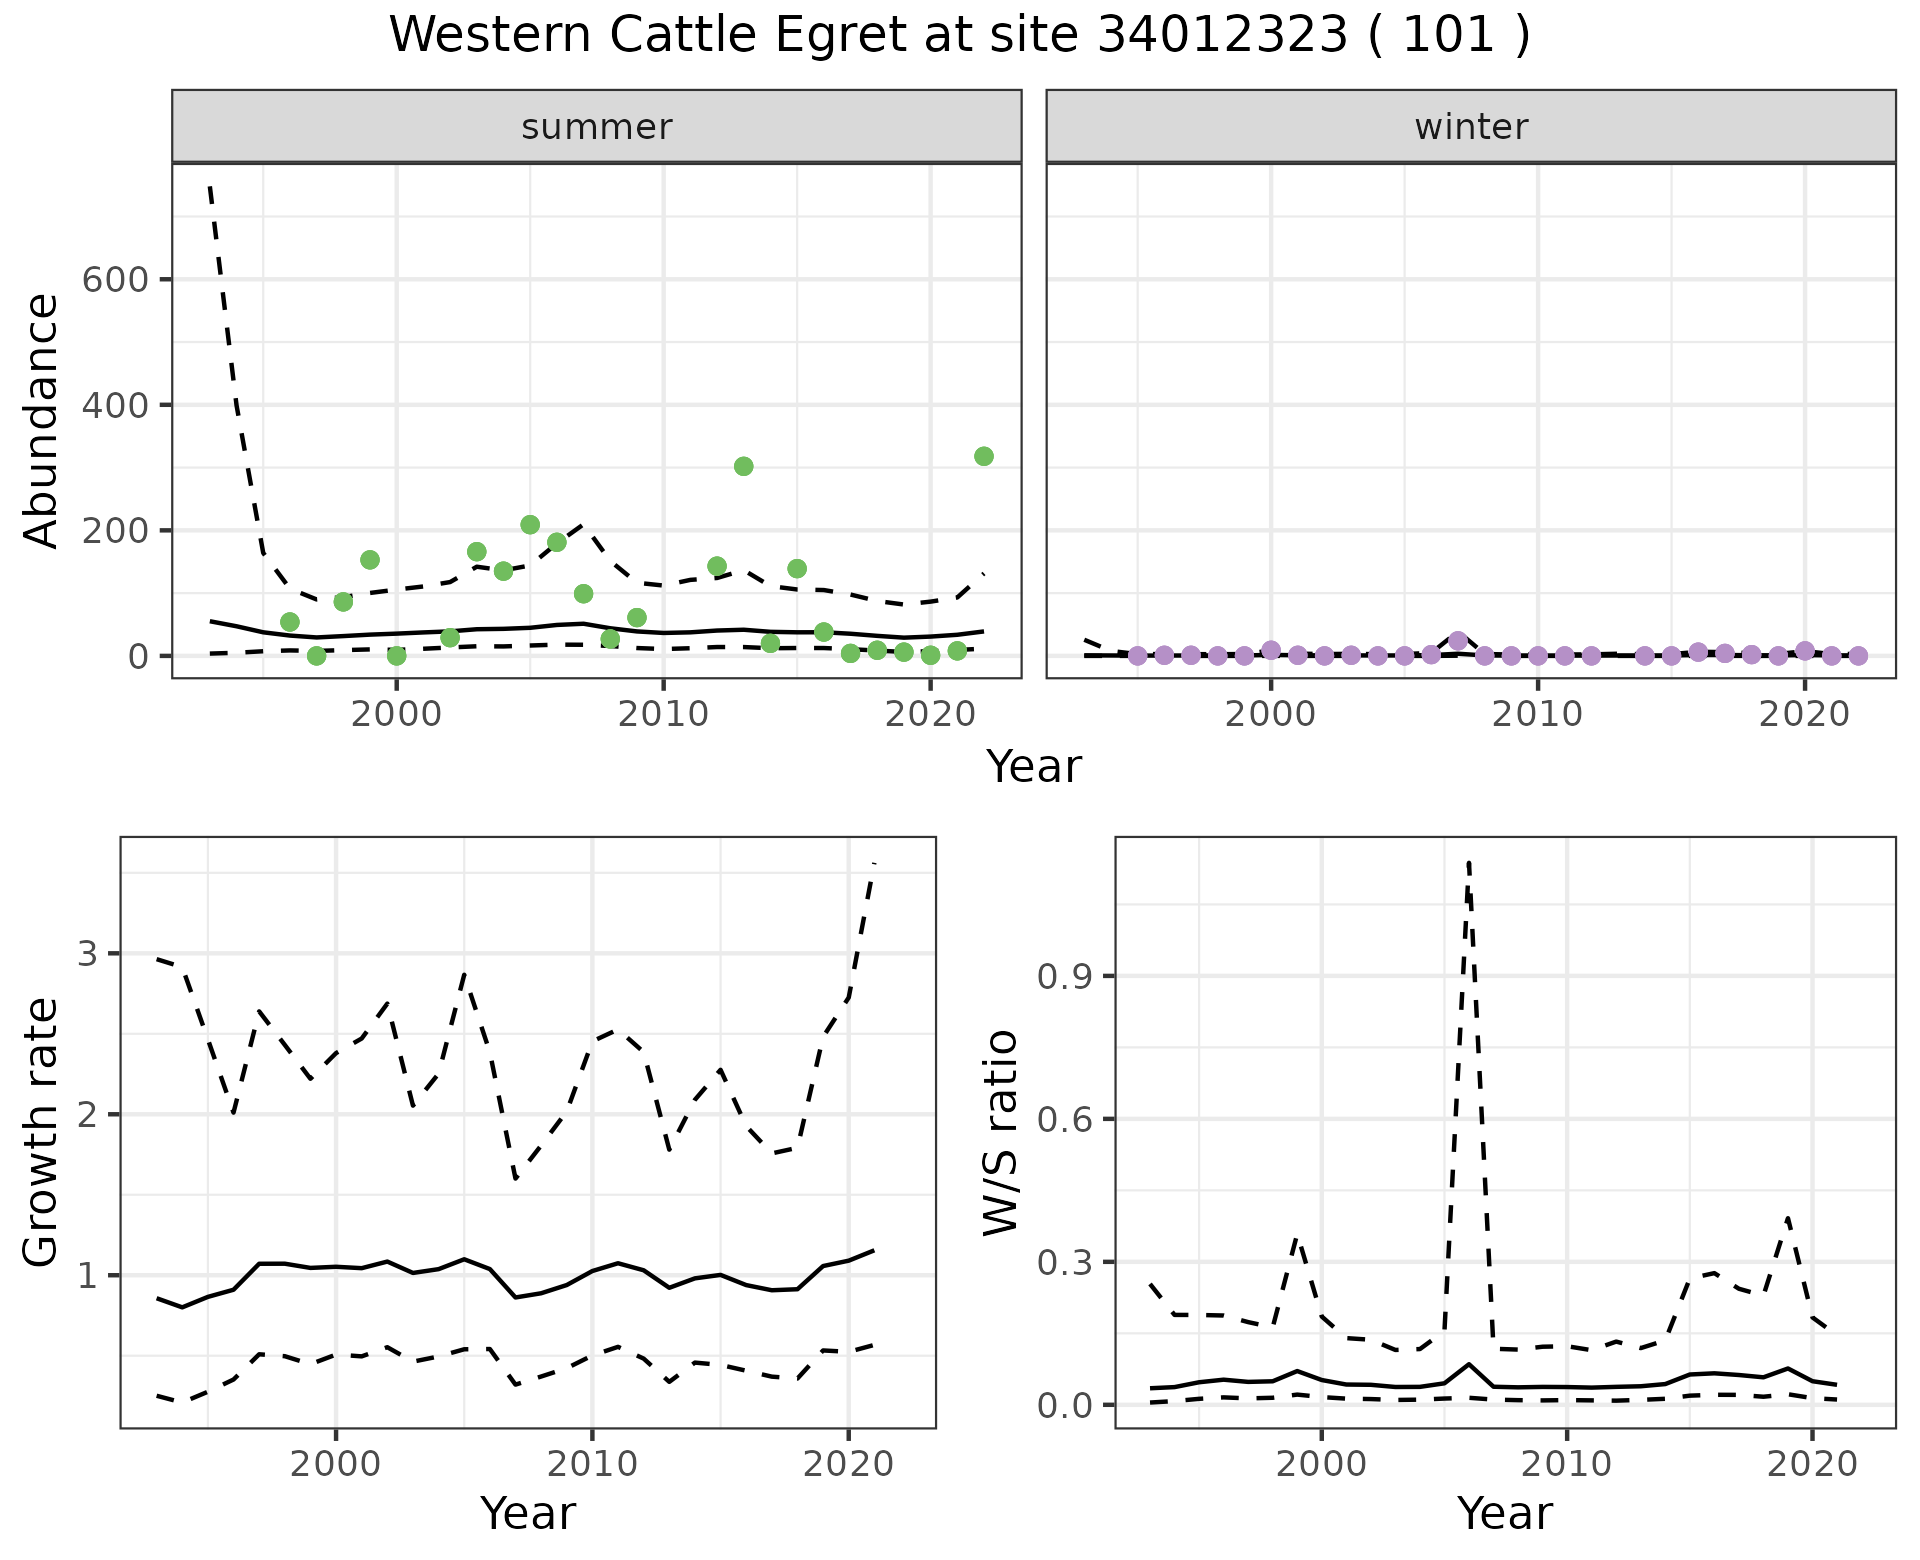Screen dimensions: 1920x1560
Task: Click the chart title text
Action: click(959, 35)
